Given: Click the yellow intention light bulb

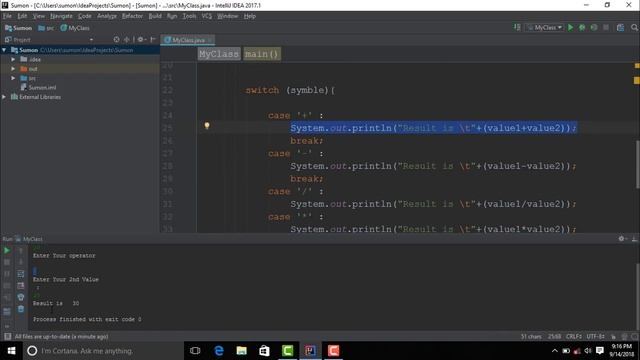Looking at the screenshot, I should 207,125.
